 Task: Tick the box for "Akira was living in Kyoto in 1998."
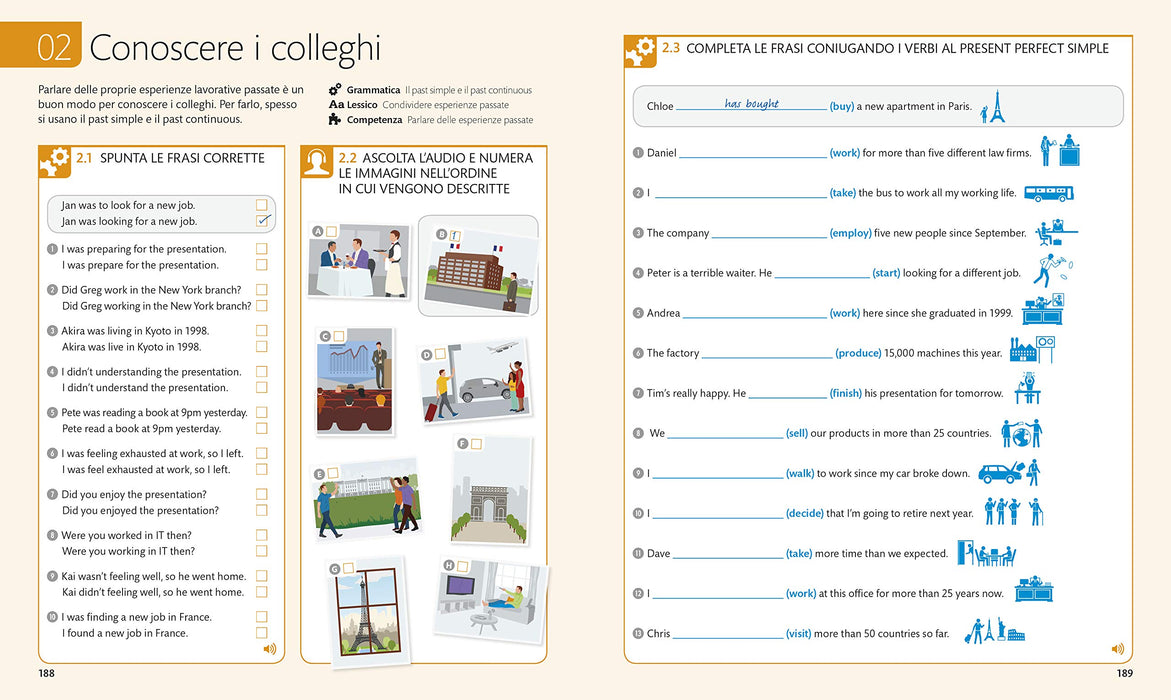click(261, 330)
